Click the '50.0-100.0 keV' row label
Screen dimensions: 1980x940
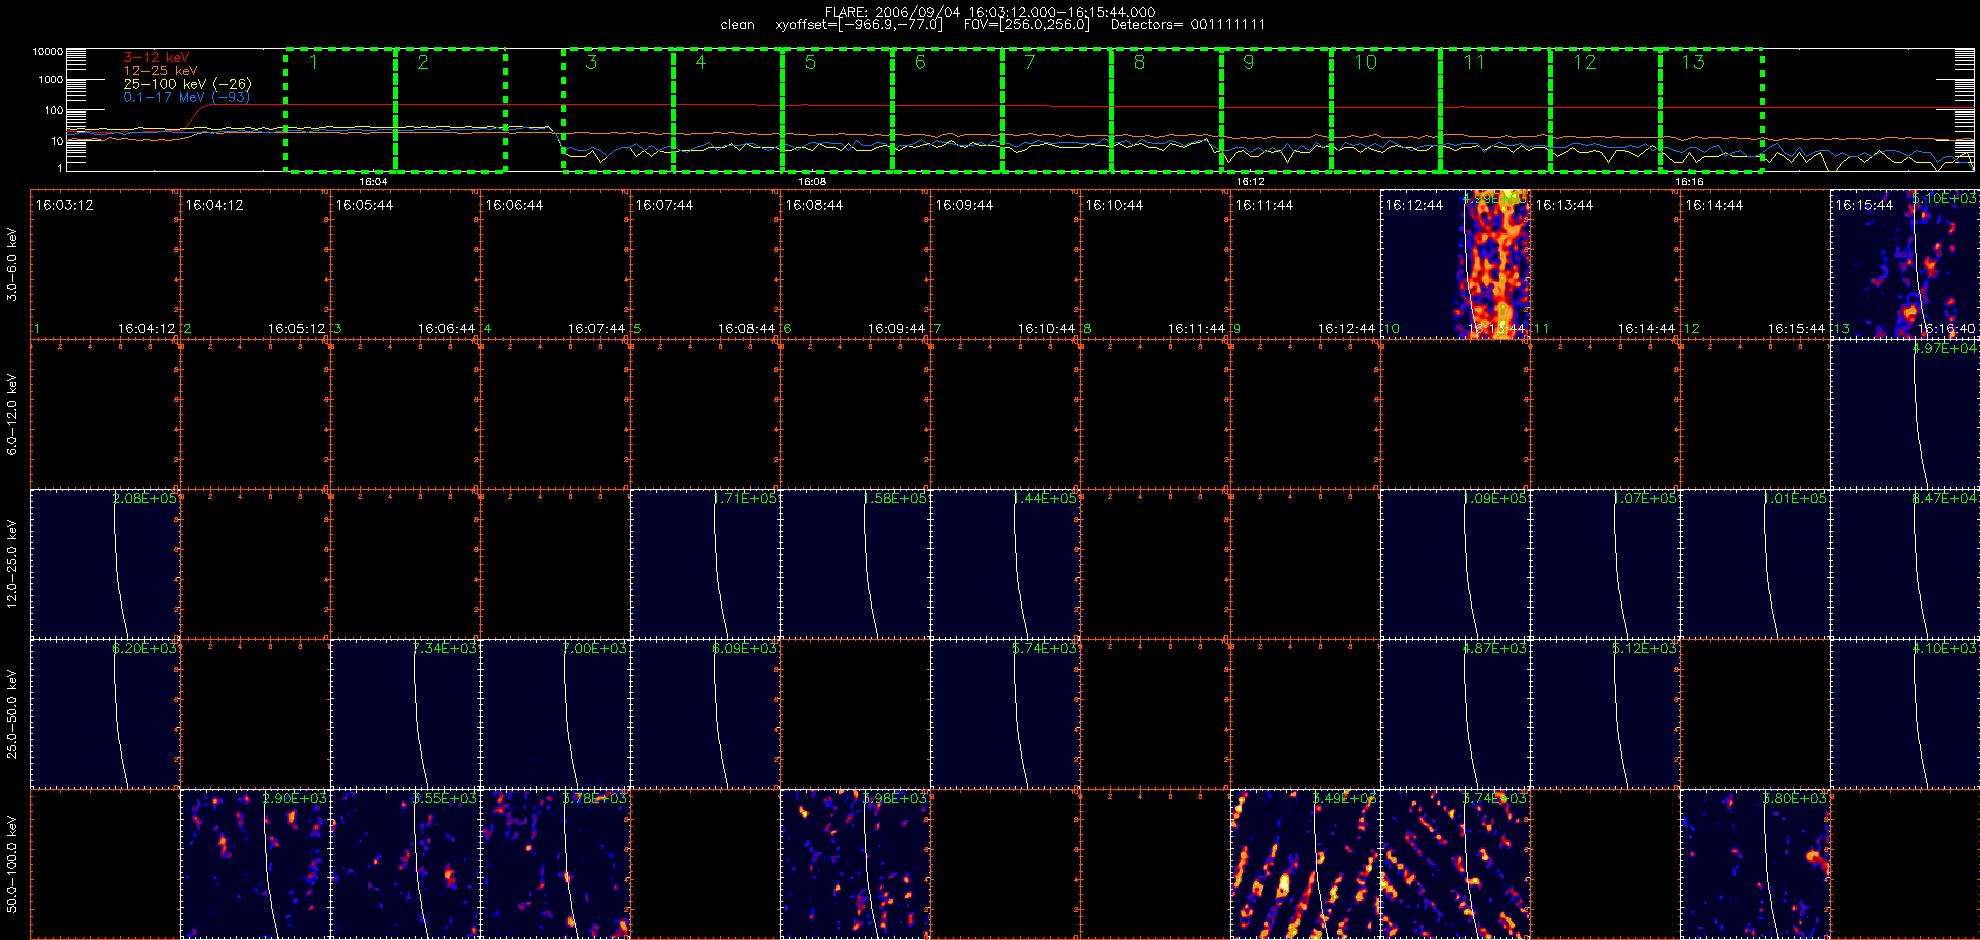[12, 864]
